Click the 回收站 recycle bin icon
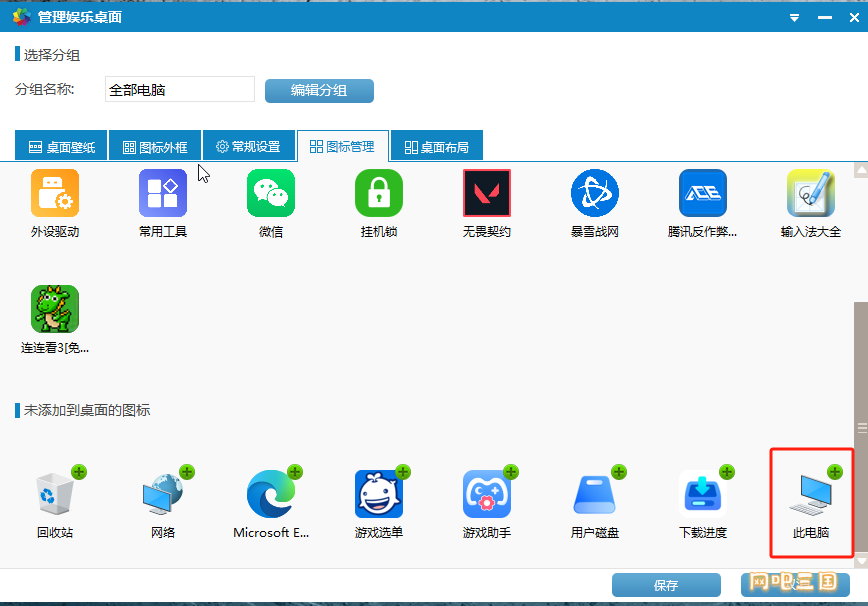 55,494
